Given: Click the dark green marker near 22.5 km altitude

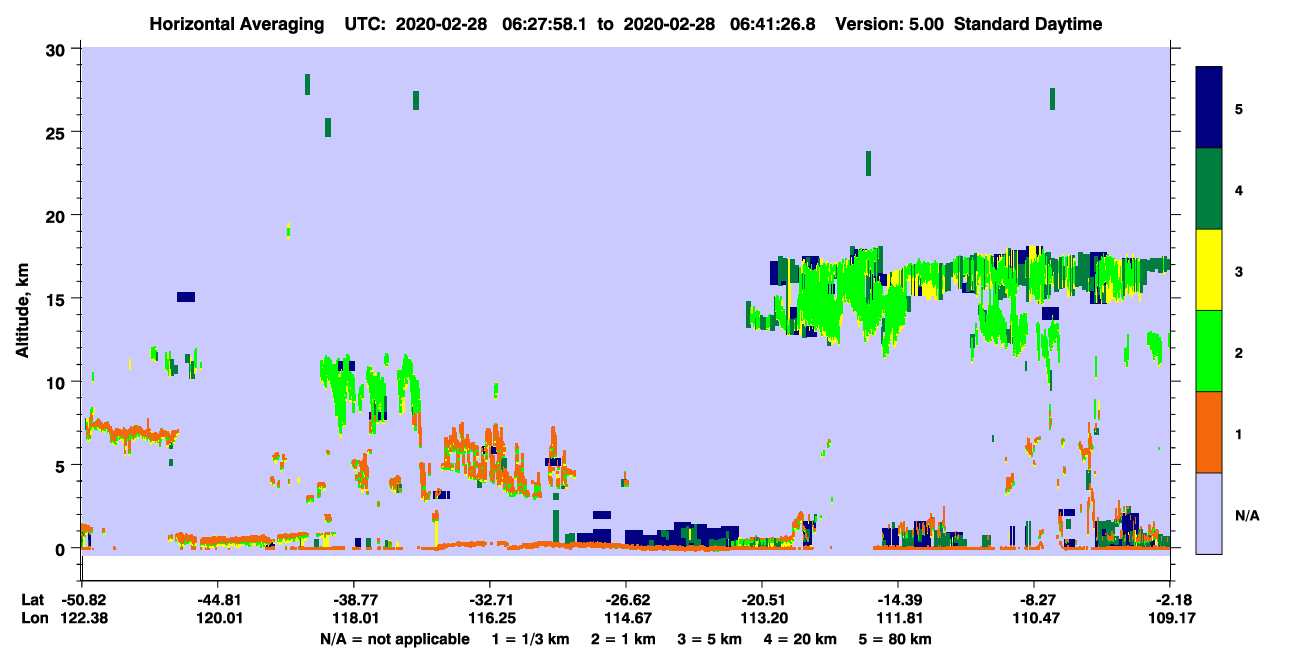Looking at the screenshot, I should click(868, 163).
